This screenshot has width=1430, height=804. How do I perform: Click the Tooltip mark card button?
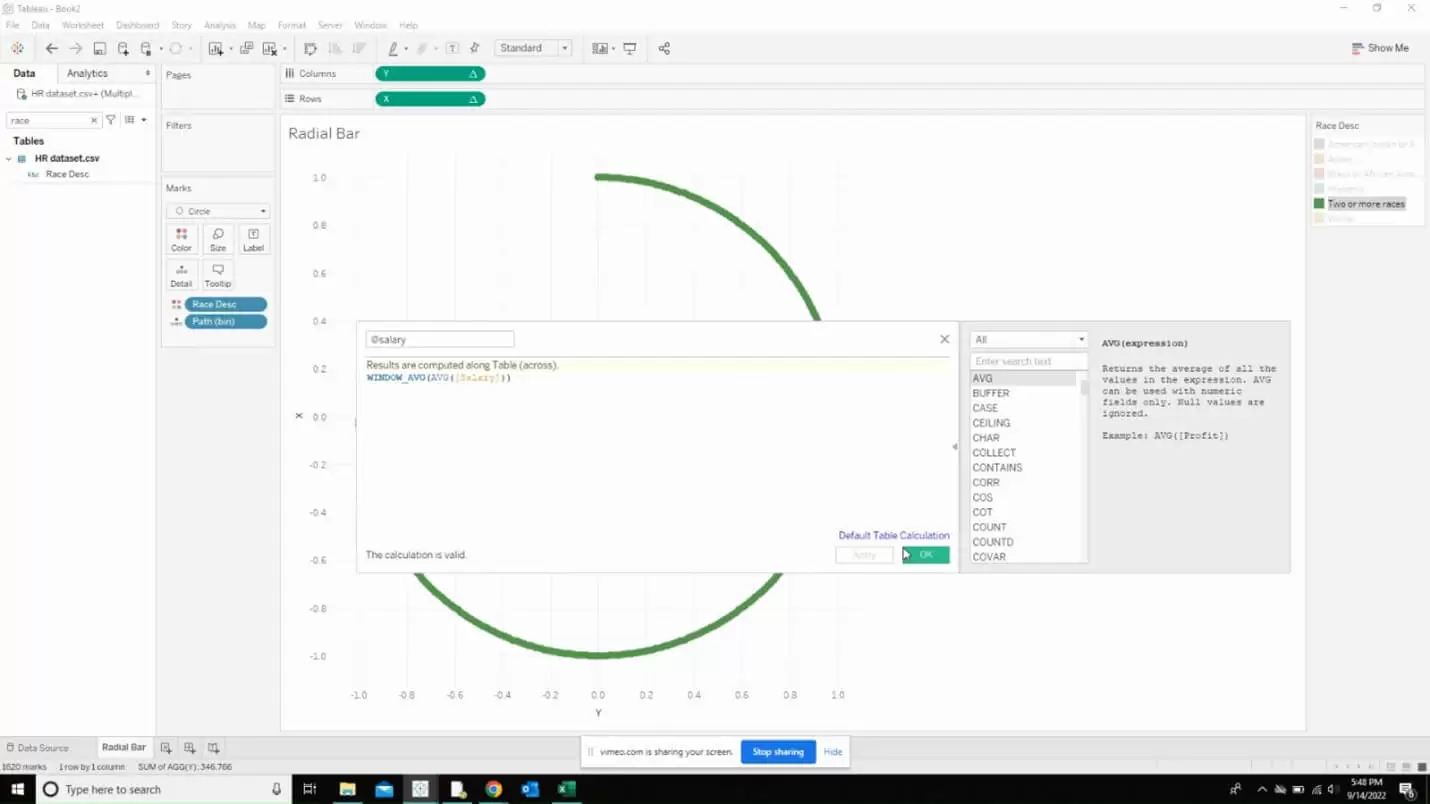click(218, 275)
